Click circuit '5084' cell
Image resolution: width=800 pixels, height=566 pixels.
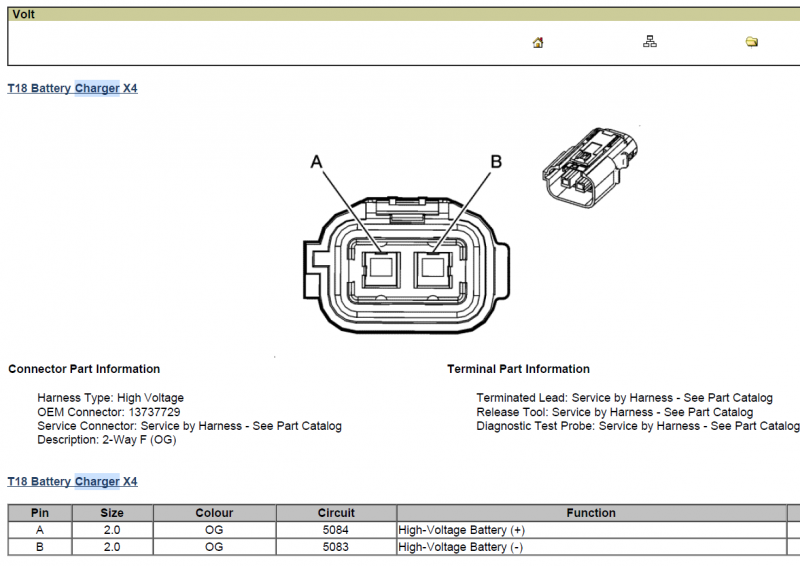point(336,530)
